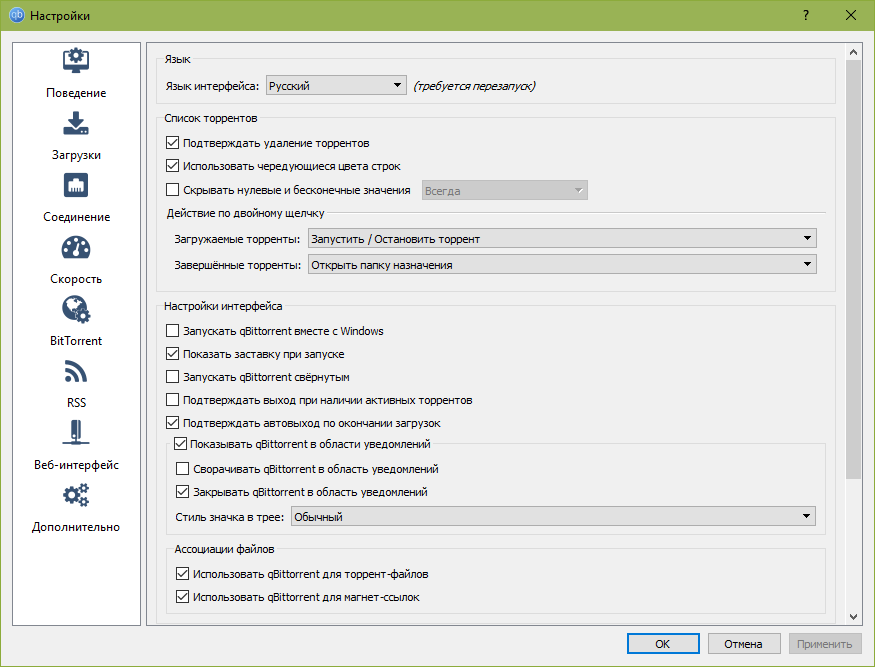Screen dimensions: 875x667
Task: Click the Ассоциации файлов group title
Action: tap(224, 549)
